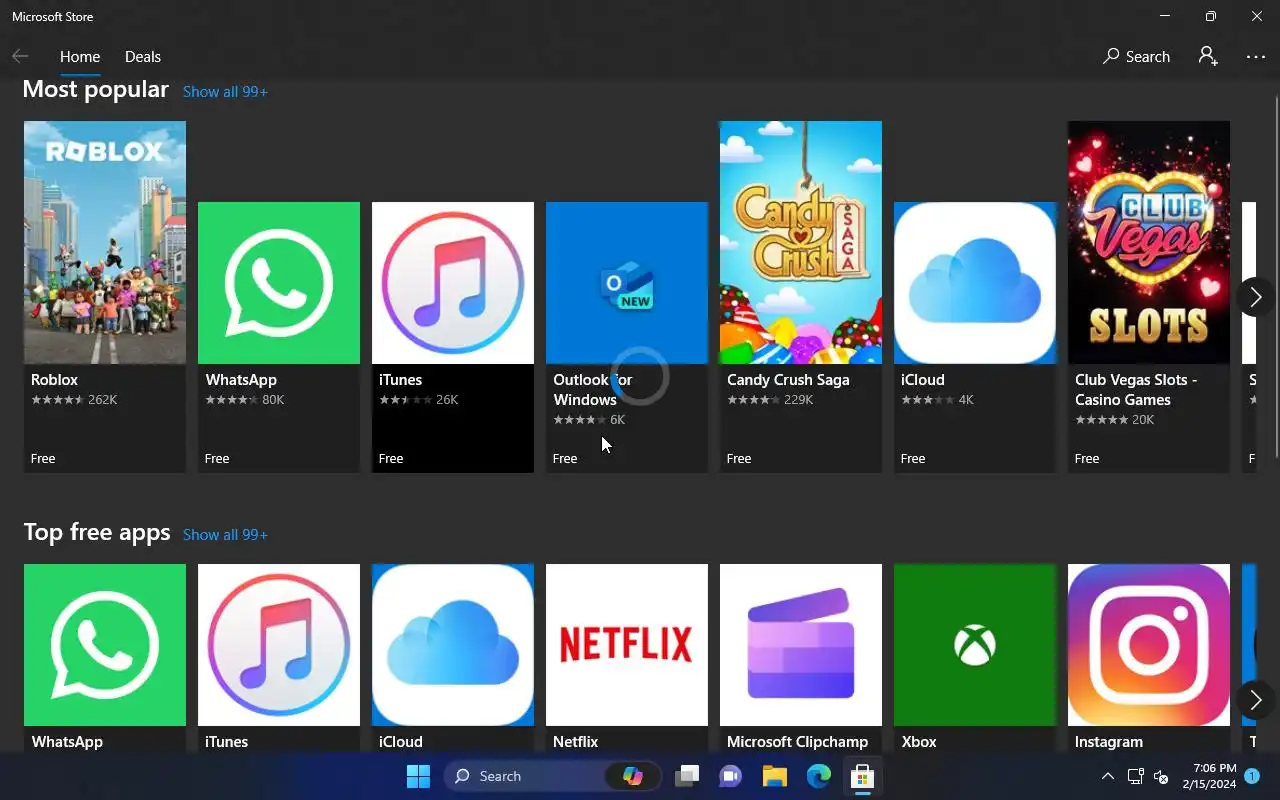Open WhatsApp icon in Top free apps
Screen dimensions: 1280x800
[x=105, y=645]
